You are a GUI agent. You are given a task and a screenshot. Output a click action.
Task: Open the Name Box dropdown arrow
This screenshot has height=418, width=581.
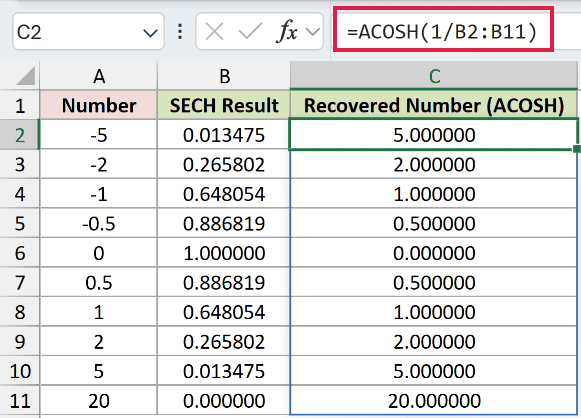pyautogui.click(x=150, y=33)
